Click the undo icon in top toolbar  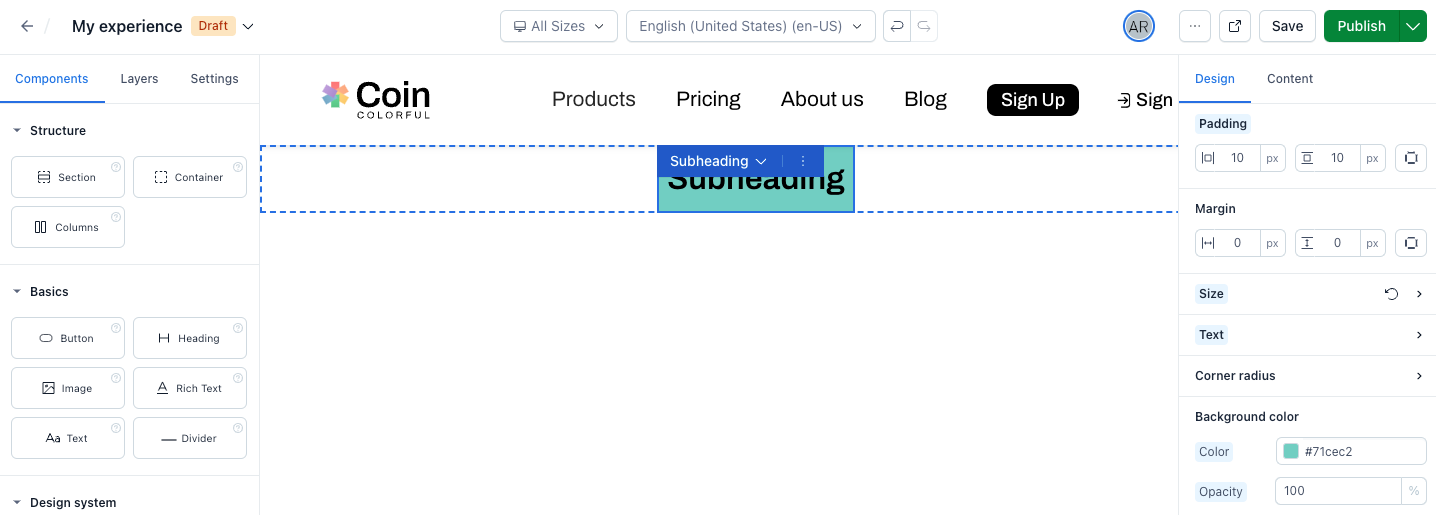(897, 26)
